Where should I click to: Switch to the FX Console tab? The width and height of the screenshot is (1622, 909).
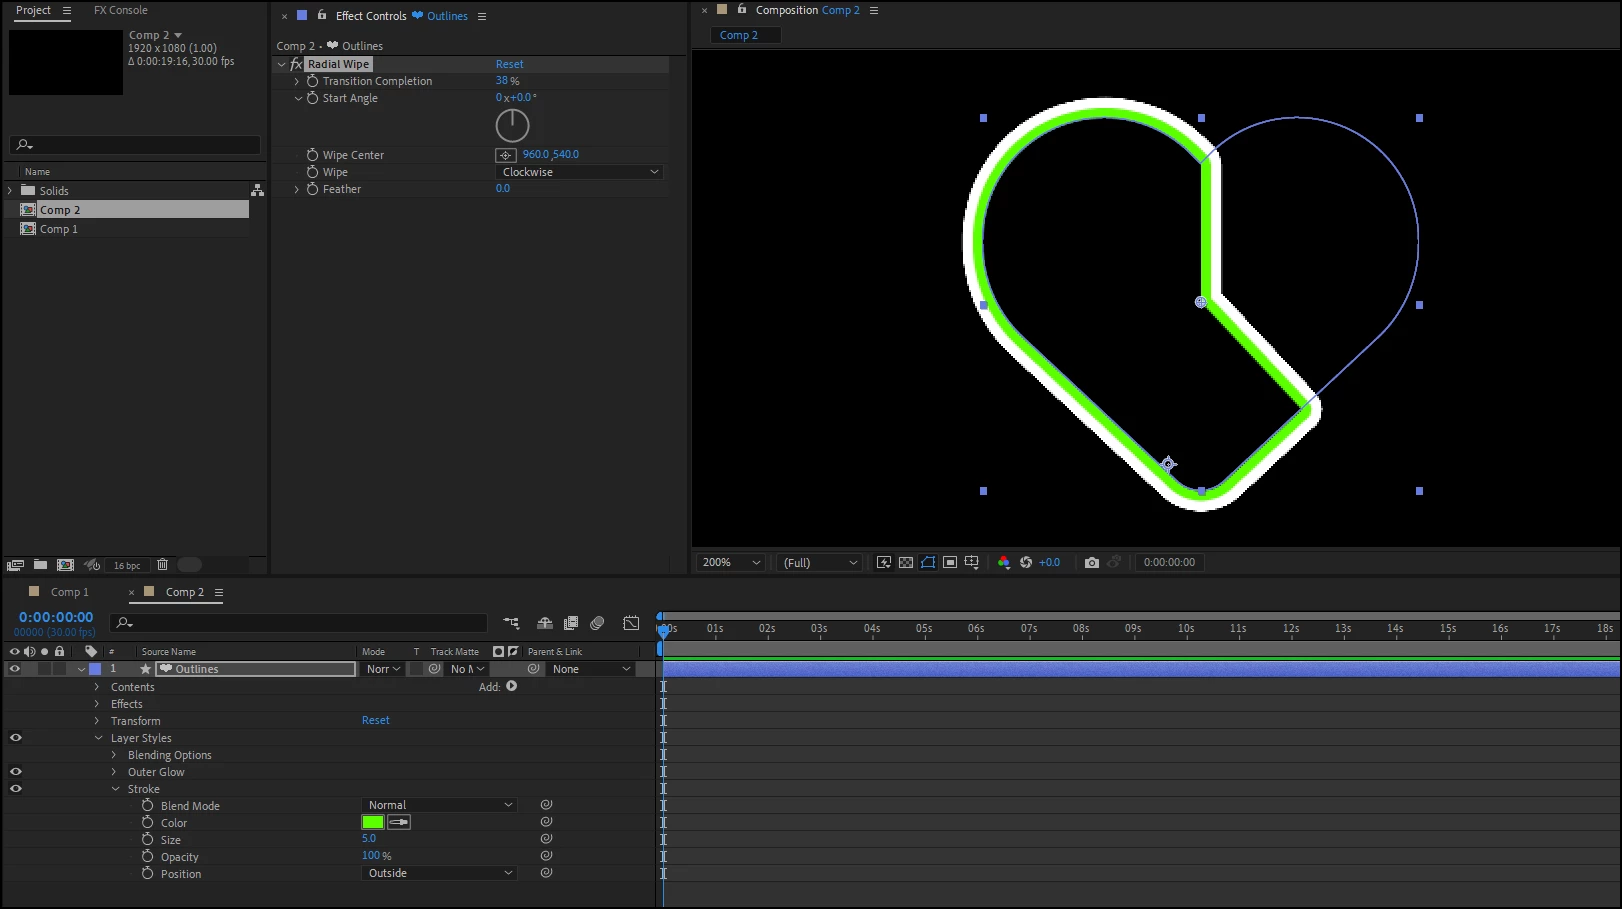120,10
